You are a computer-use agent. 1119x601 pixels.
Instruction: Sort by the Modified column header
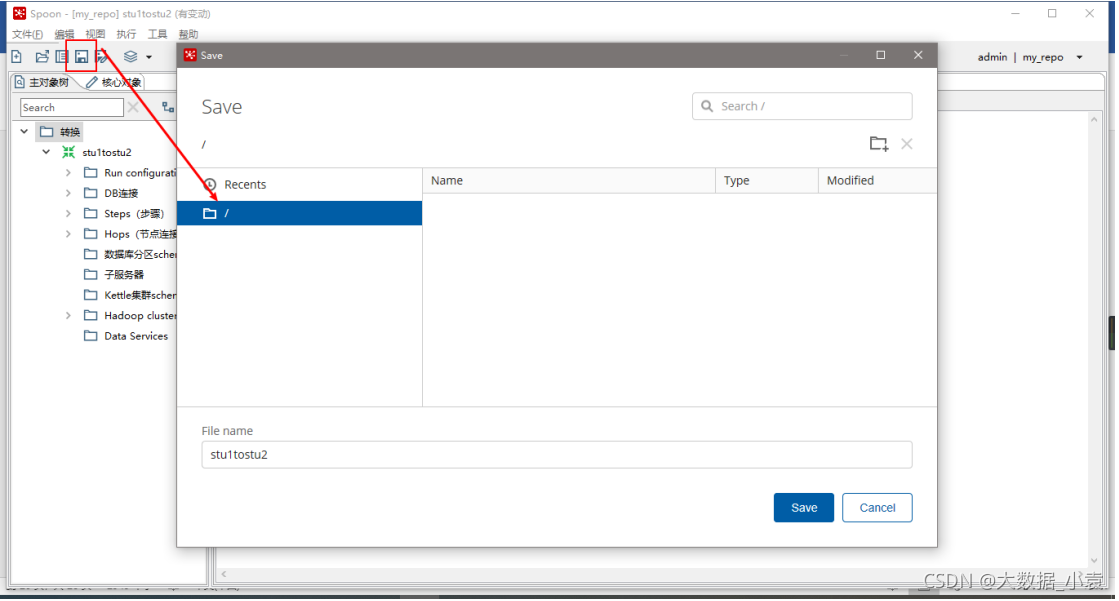pos(877,181)
